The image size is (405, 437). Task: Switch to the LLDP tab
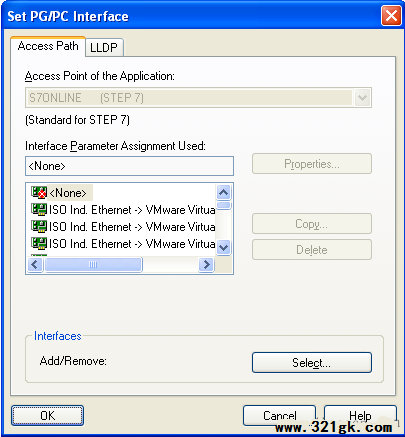(x=104, y=47)
